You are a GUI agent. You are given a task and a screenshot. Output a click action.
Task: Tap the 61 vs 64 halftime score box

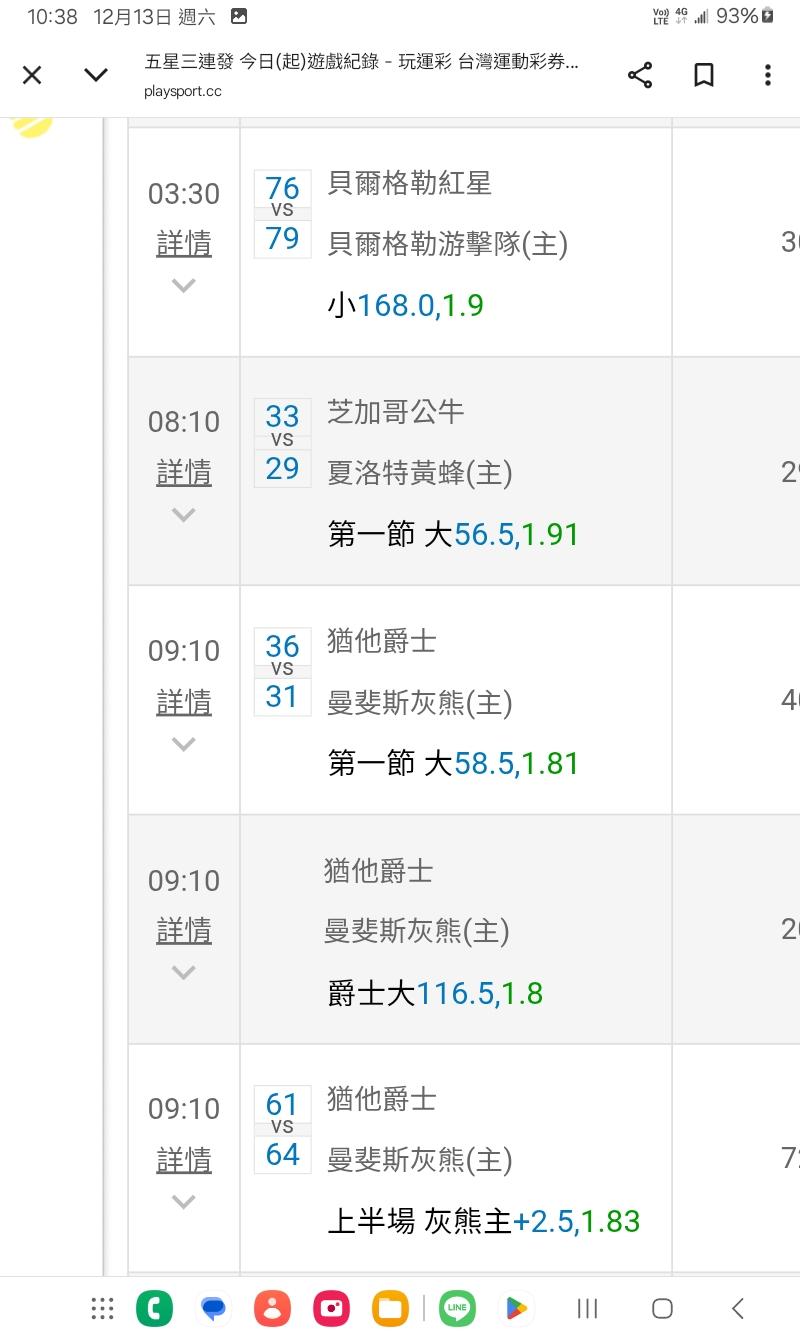click(282, 1130)
